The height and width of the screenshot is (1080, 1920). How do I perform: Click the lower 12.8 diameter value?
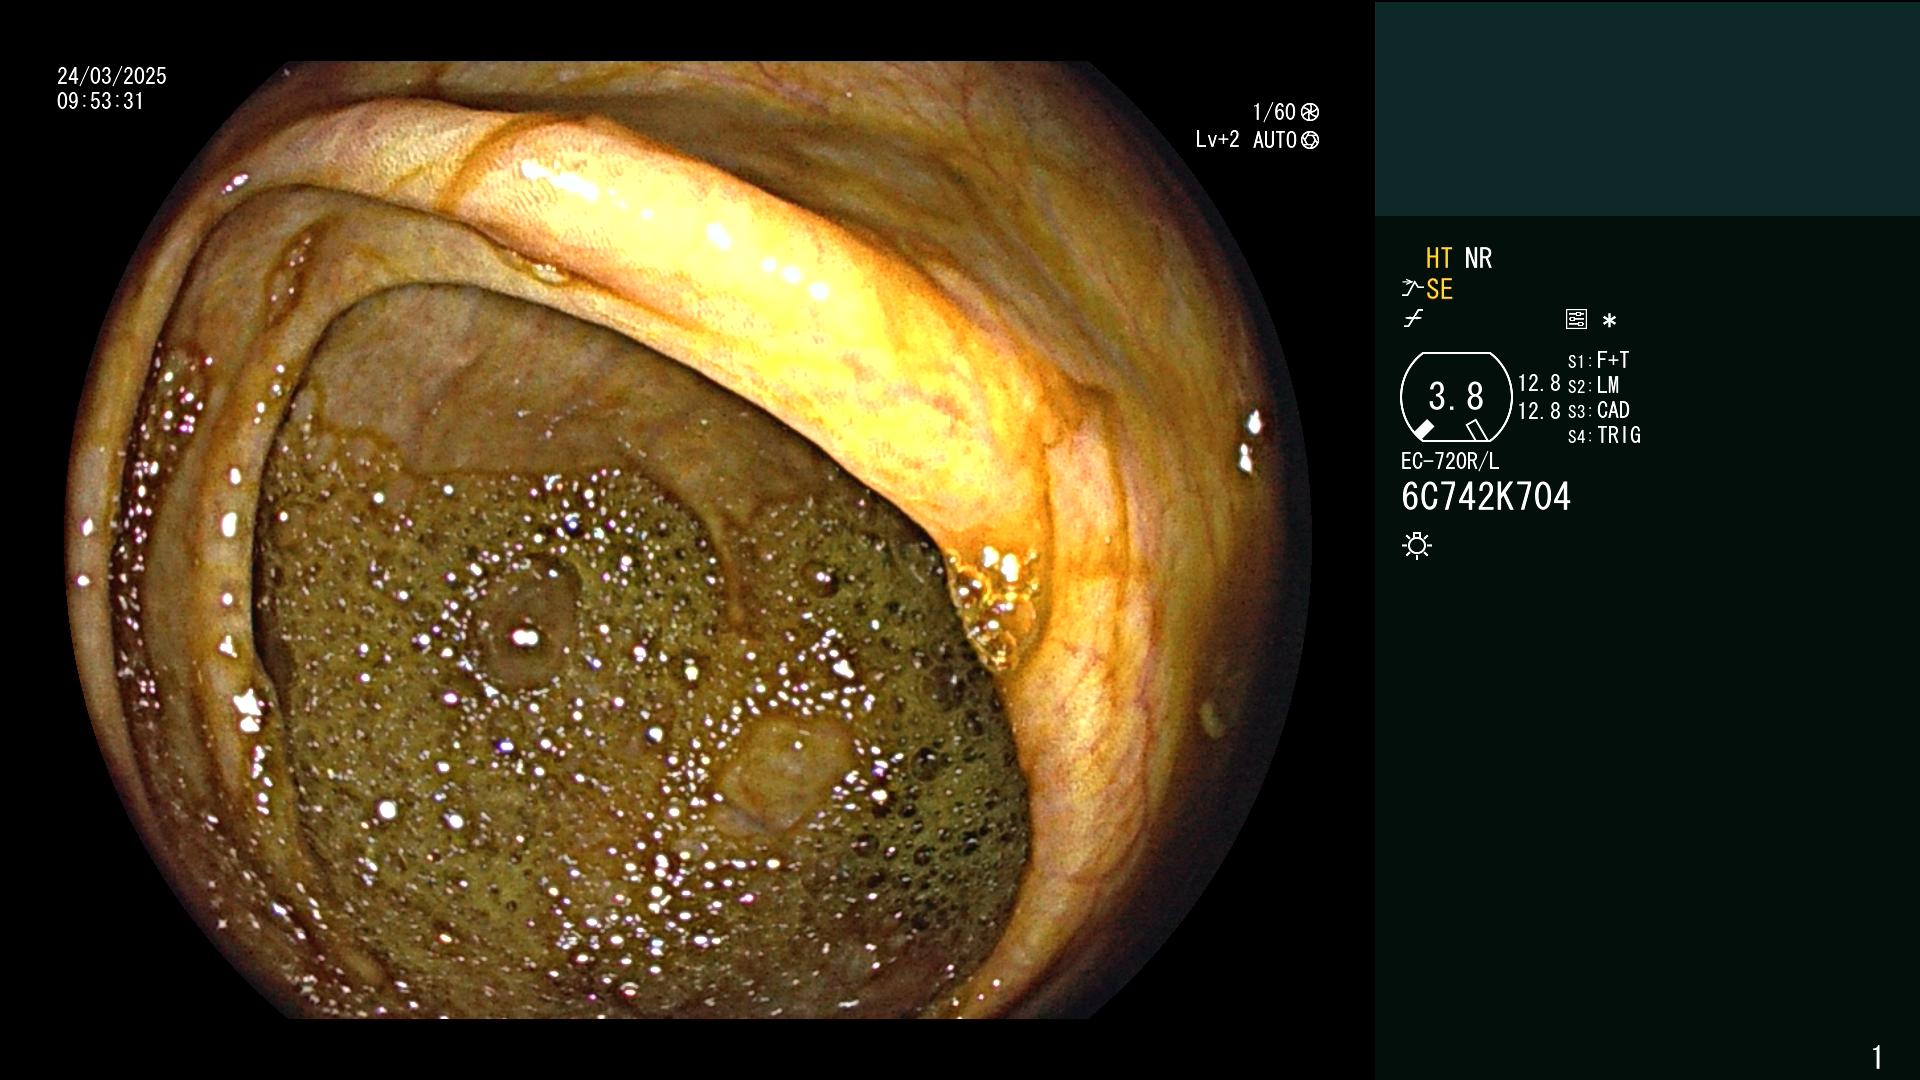tap(1539, 411)
